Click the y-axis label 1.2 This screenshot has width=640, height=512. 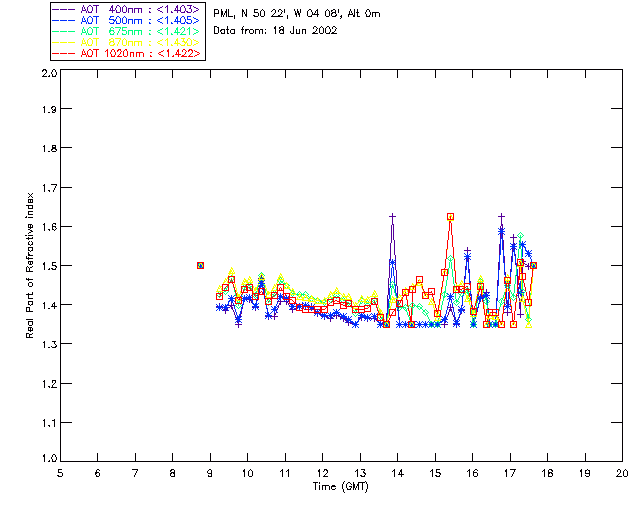click(x=49, y=384)
